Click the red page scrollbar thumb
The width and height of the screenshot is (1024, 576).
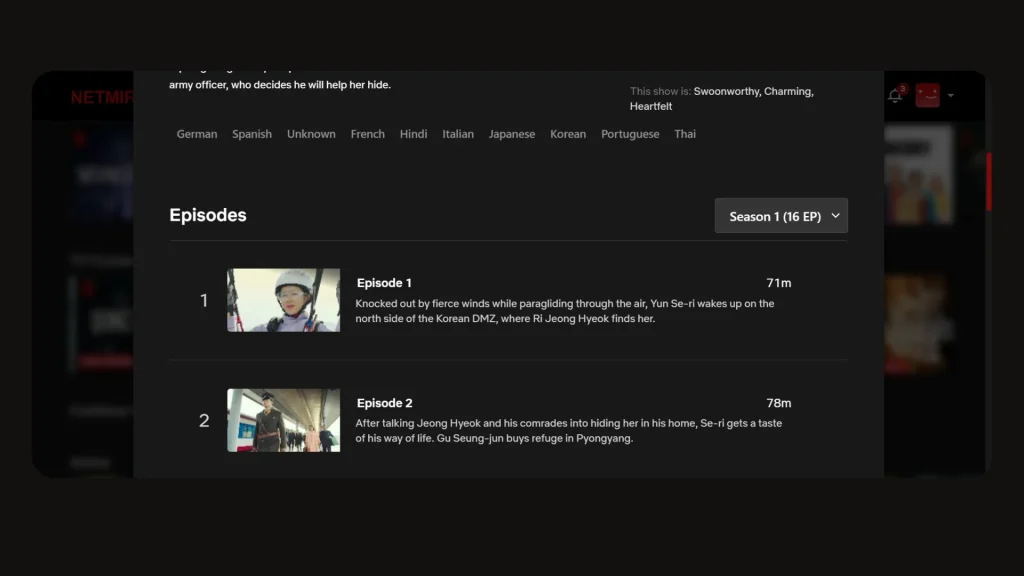[989, 180]
